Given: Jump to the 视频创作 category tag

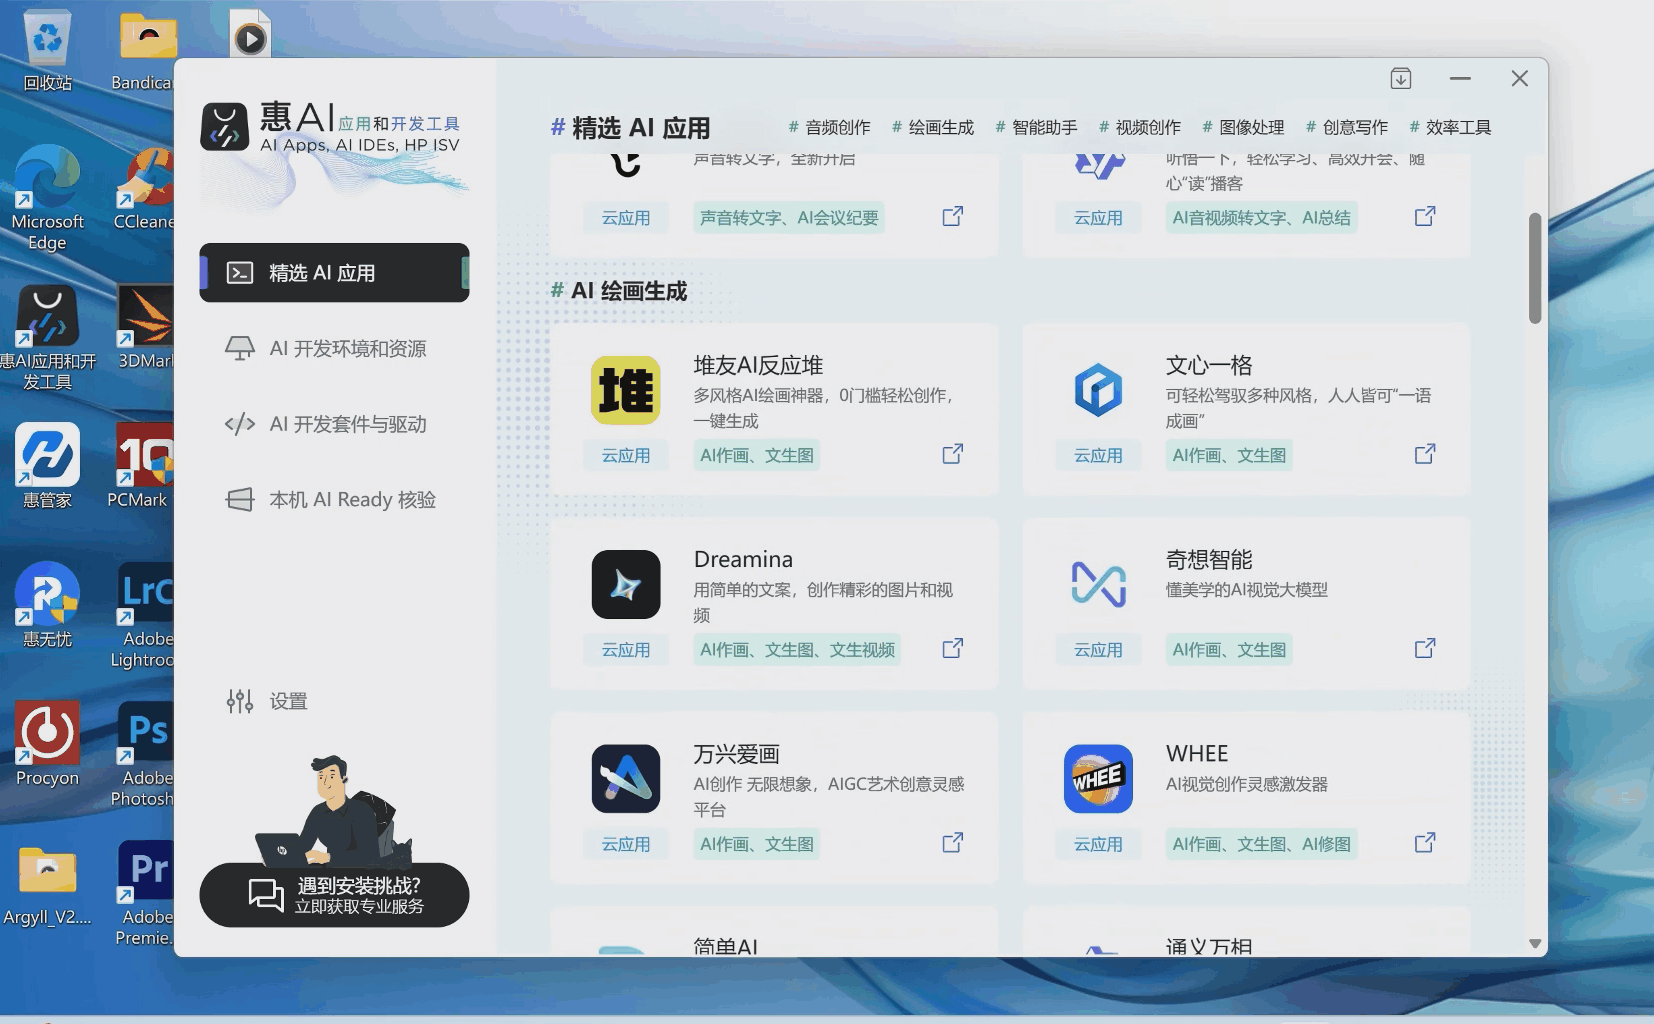Looking at the screenshot, I should 1140,127.
